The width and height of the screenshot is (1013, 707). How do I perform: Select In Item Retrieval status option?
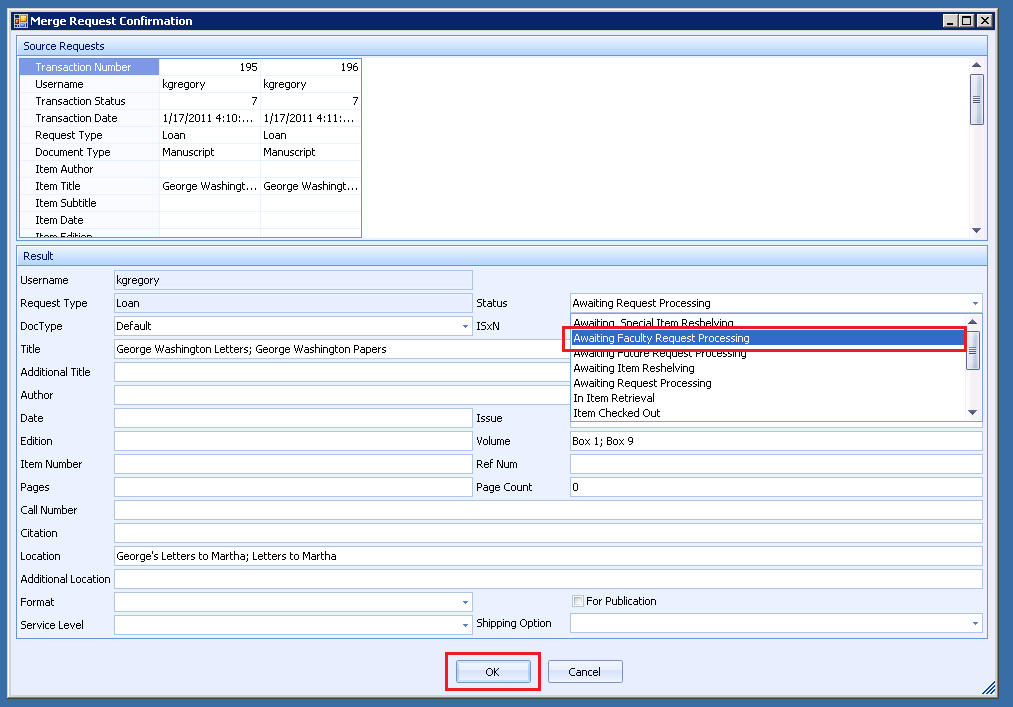pos(614,398)
